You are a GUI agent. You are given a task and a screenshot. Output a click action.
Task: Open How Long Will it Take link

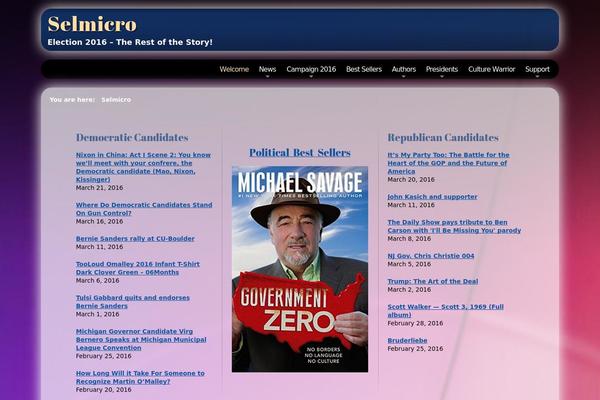pos(140,377)
